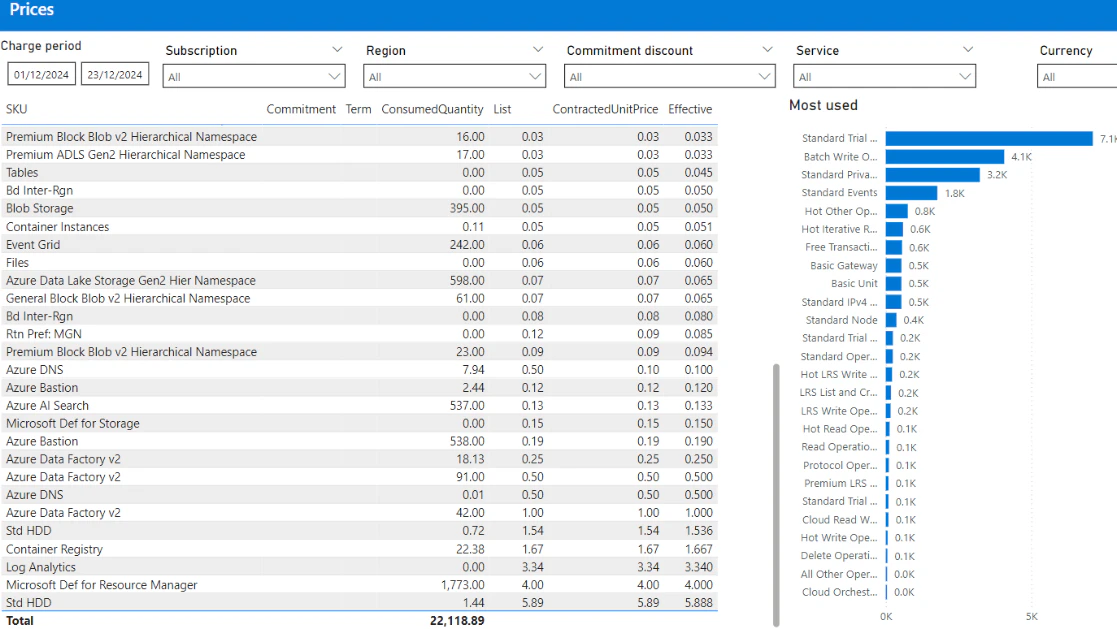Select the Standard Events 1.8K bar
Image resolution: width=1117 pixels, height=629 pixels.
(x=911, y=193)
